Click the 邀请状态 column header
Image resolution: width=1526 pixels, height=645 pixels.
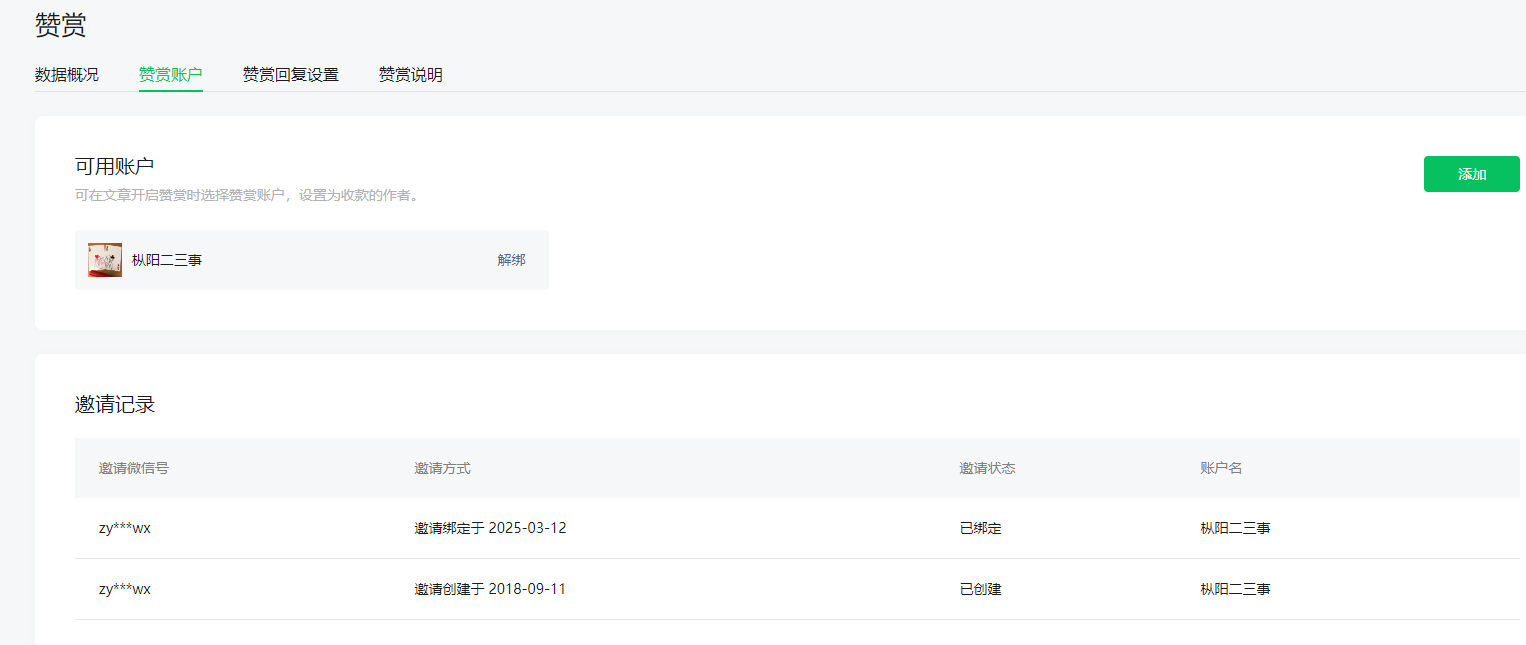[987, 468]
